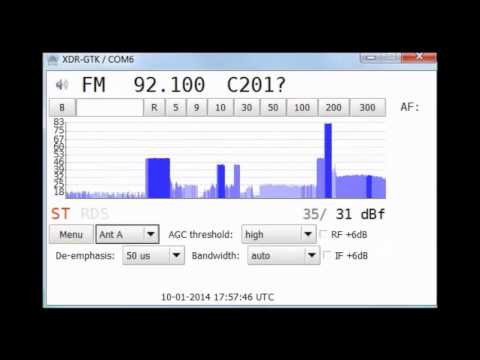Toggle the ST stereo indicator
This screenshot has height=360, width=480.
(x=60, y=214)
